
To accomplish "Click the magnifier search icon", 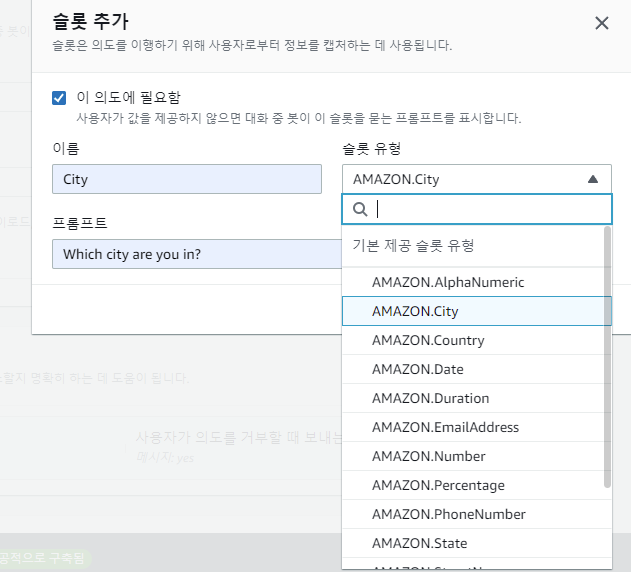I will [x=360, y=209].
